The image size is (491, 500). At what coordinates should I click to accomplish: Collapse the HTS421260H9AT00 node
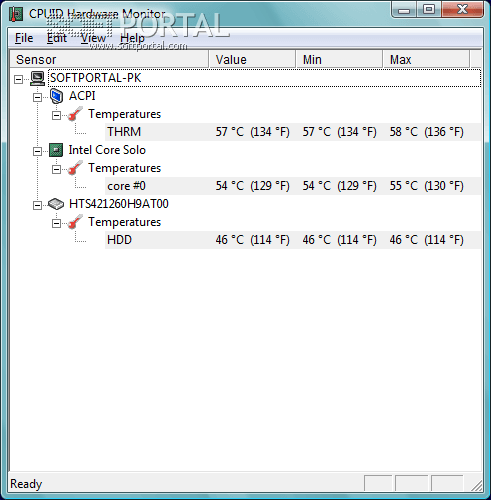point(37,205)
